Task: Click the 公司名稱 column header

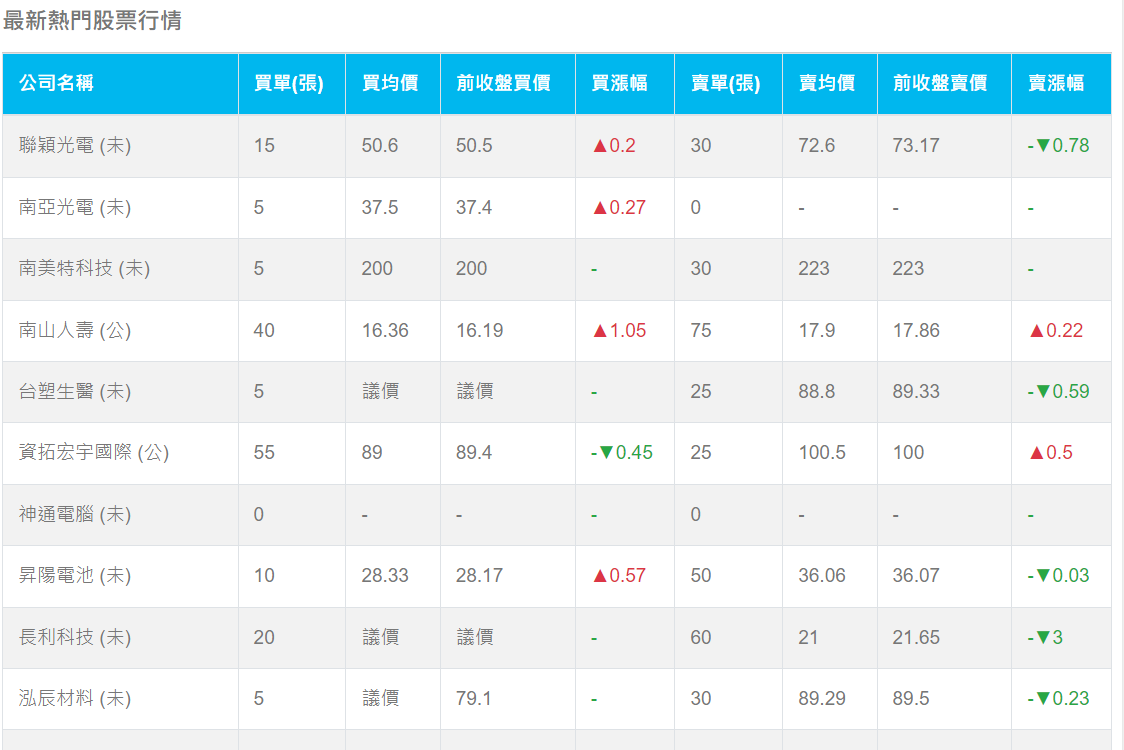Action: point(120,83)
